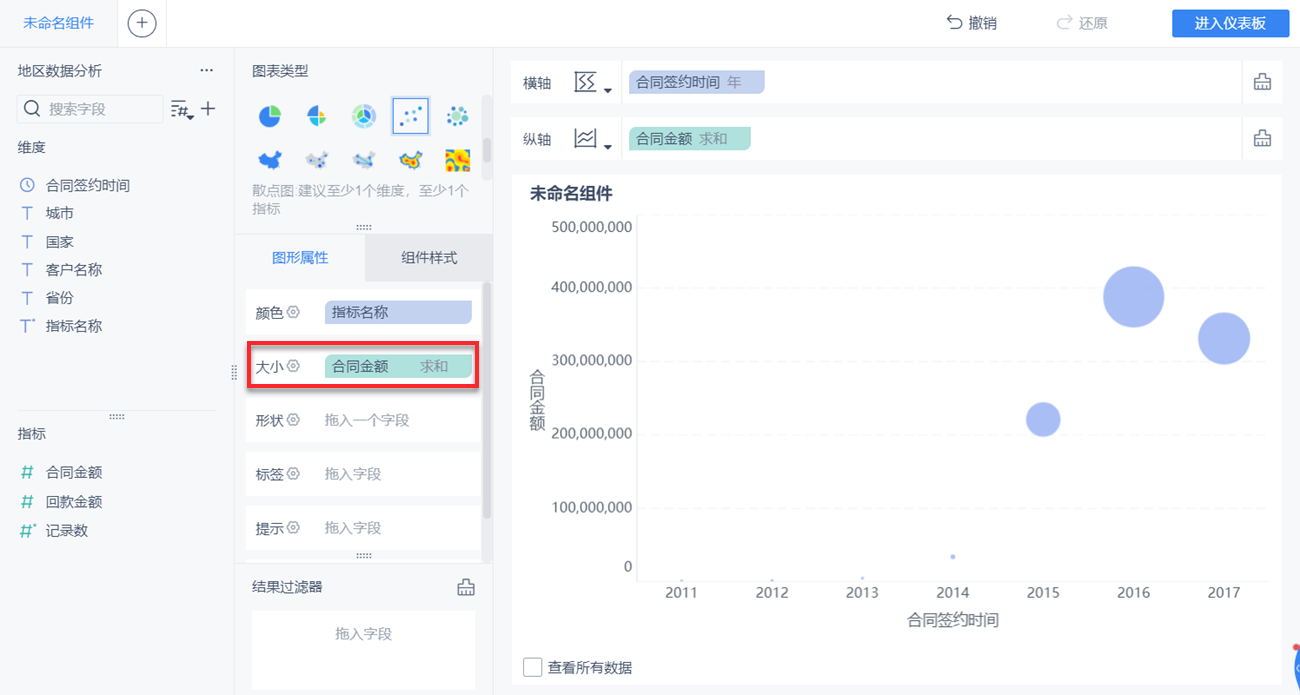Open the 合同金额 求和 pill in 大小 row
Image resolution: width=1300 pixels, height=695 pixels.
pyautogui.click(x=398, y=366)
